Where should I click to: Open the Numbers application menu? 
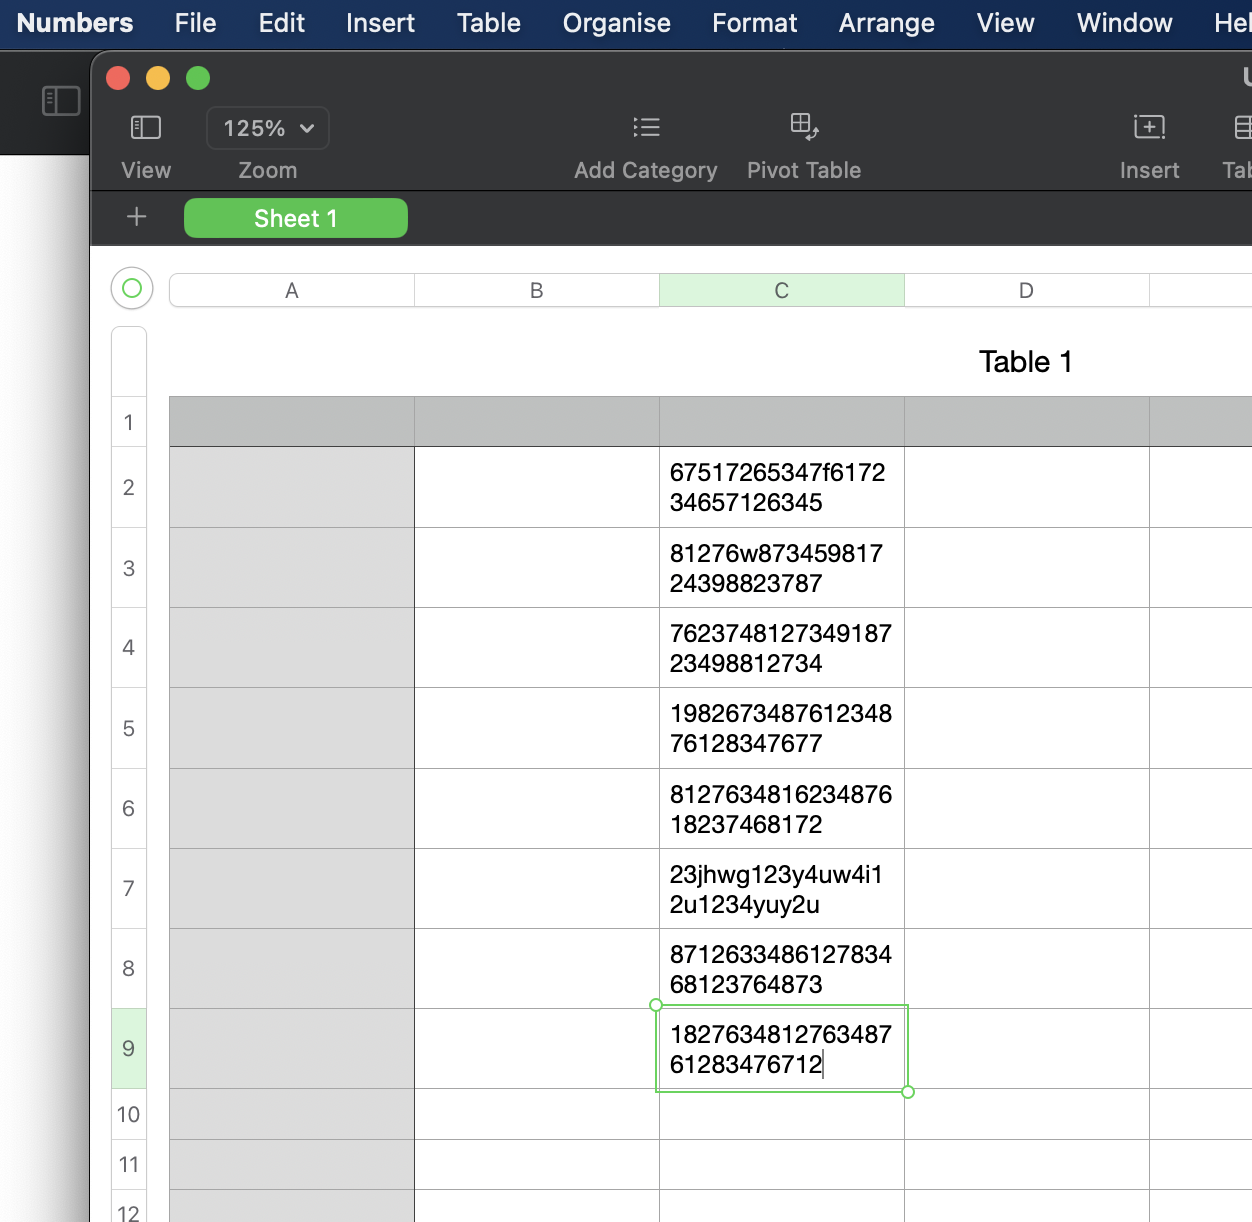tap(75, 23)
